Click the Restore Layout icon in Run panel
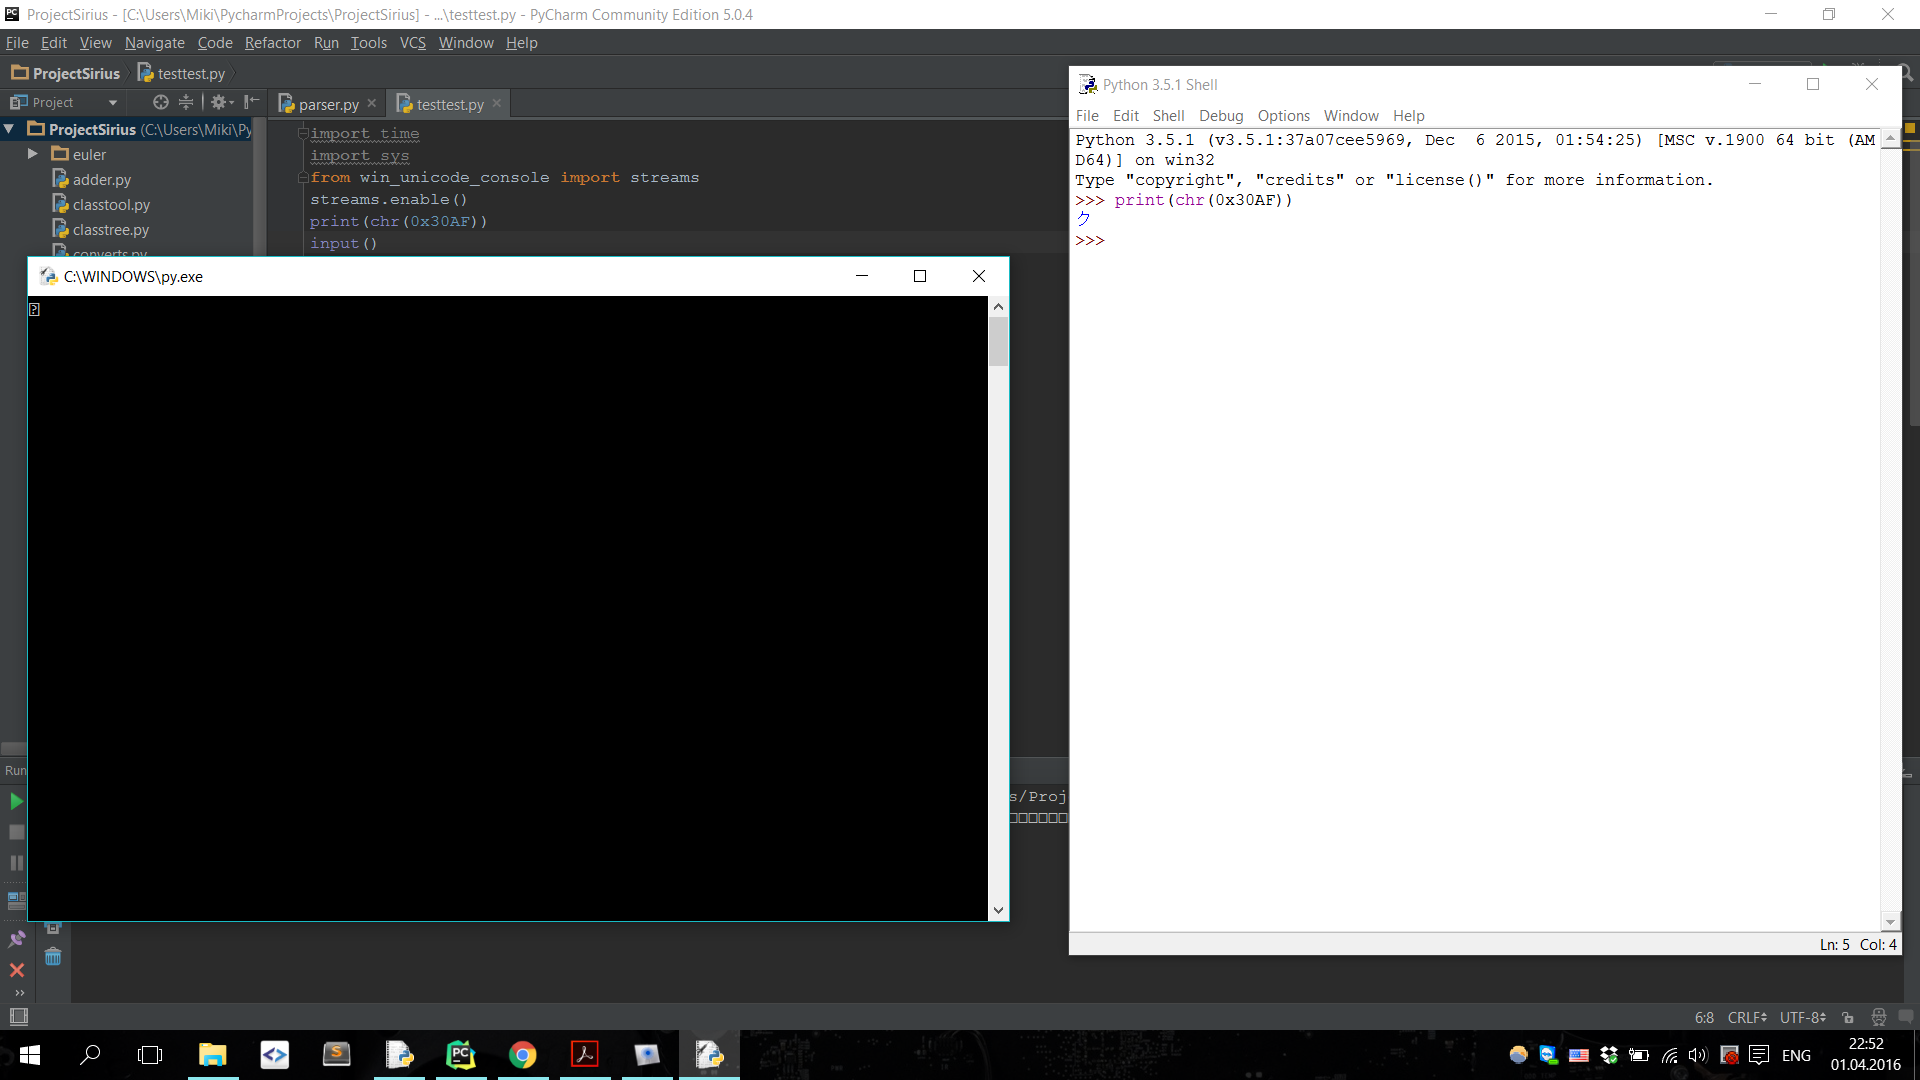This screenshot has height=1080, width=1920. tap(16, 900)
